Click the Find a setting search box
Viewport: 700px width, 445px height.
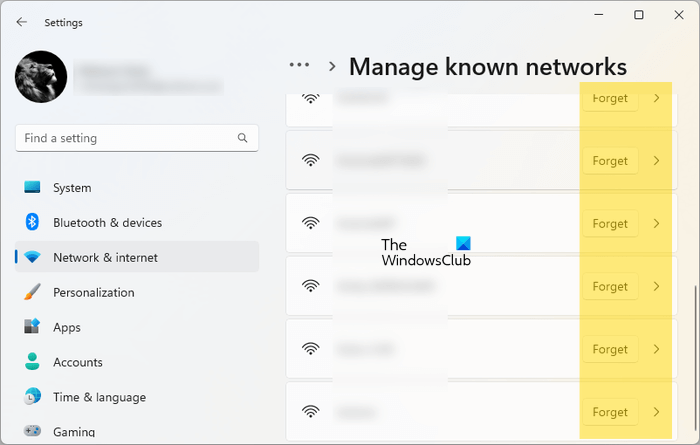coord(125,138)
